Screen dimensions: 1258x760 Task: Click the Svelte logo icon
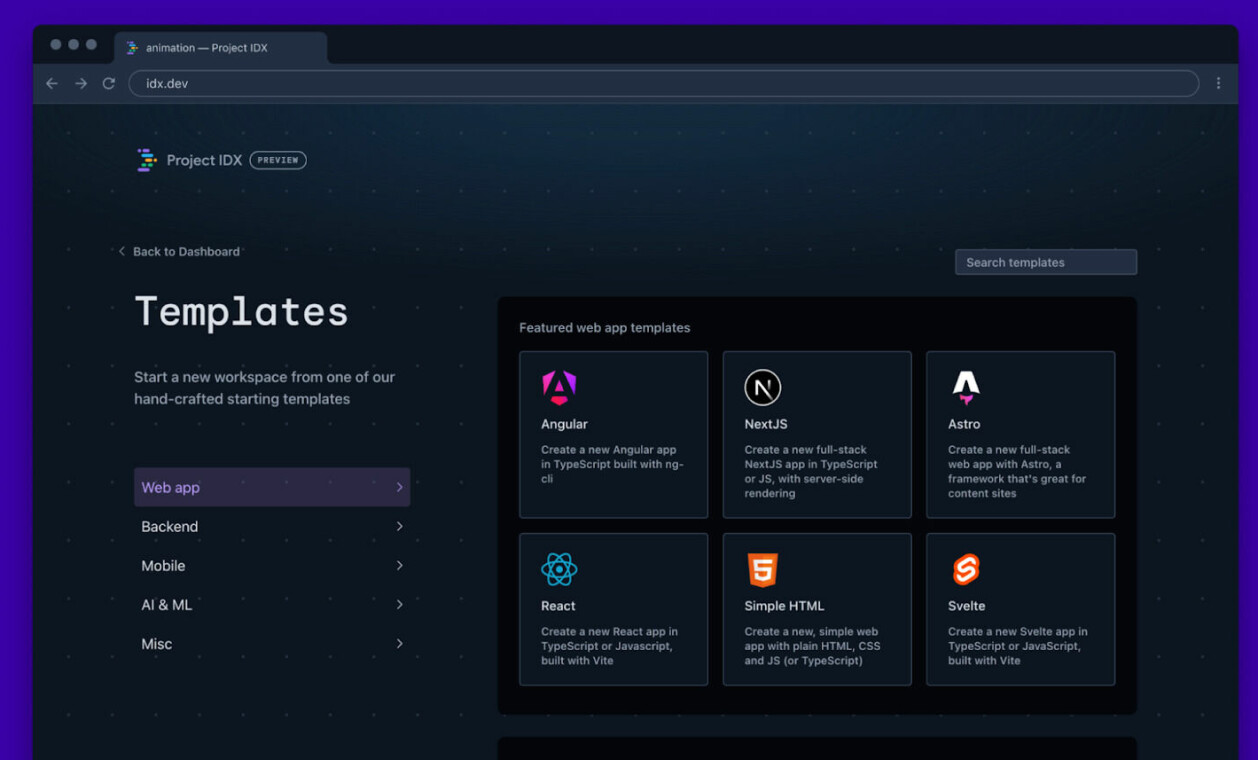[x=966, y=570]
